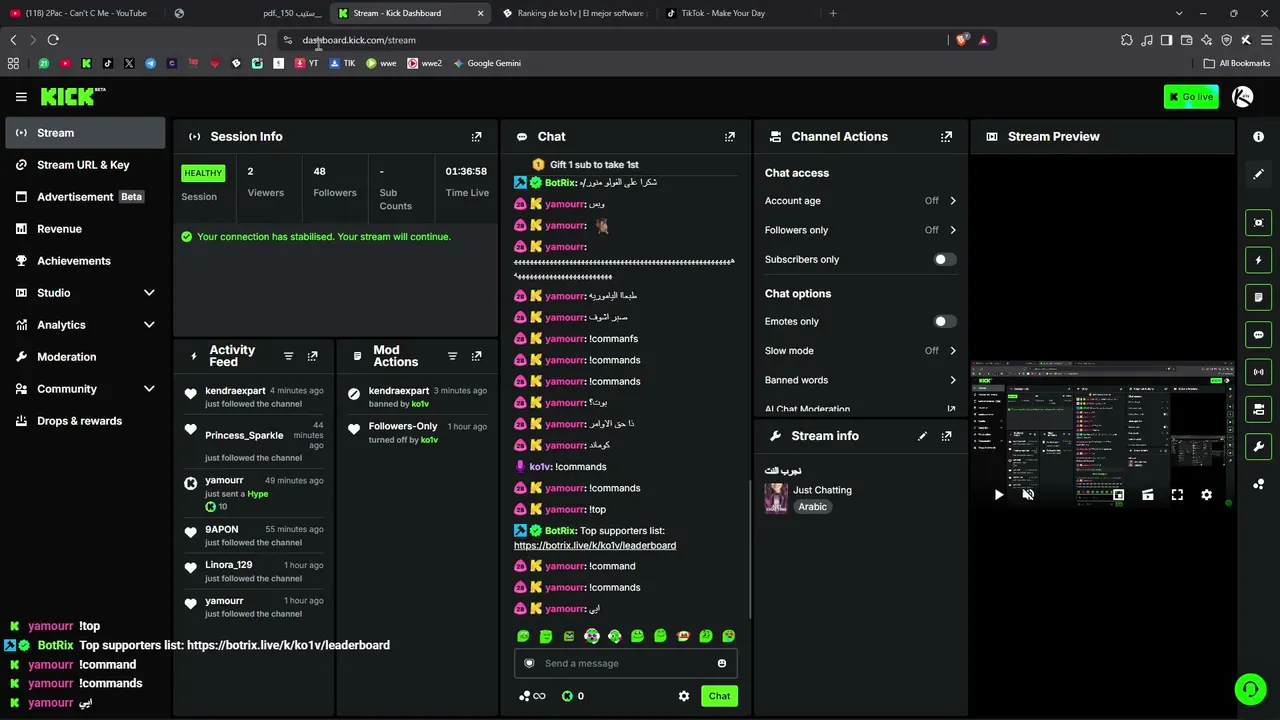Open the All Bookmarks folder
The width and height of the screenshot is (1280, 720).
[x=1237, y=63]
